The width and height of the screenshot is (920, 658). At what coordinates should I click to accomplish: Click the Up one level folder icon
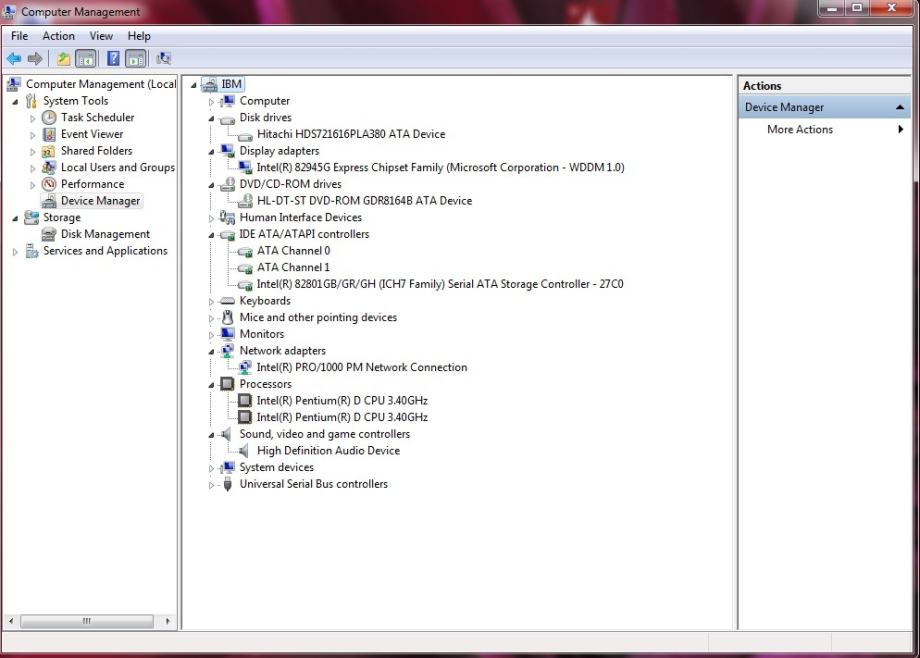point(63,58)
